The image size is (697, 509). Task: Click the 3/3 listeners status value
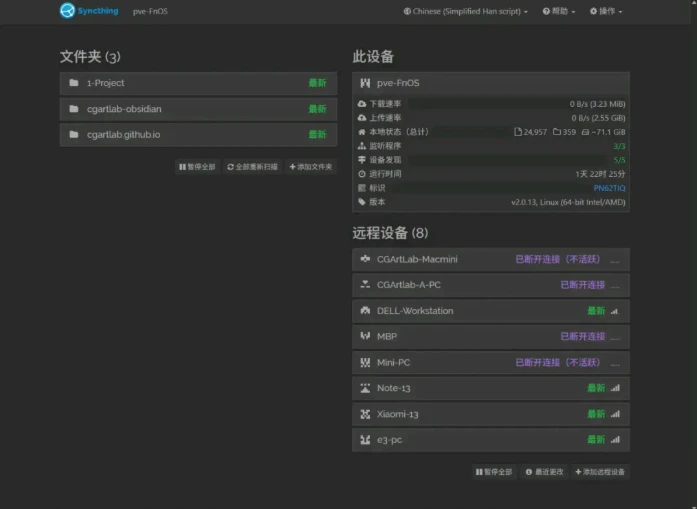(x=619, y=146)
